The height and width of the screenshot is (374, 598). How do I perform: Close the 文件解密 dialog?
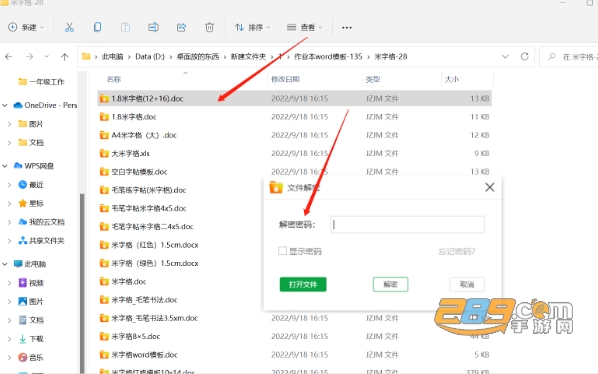pos(490,187)
